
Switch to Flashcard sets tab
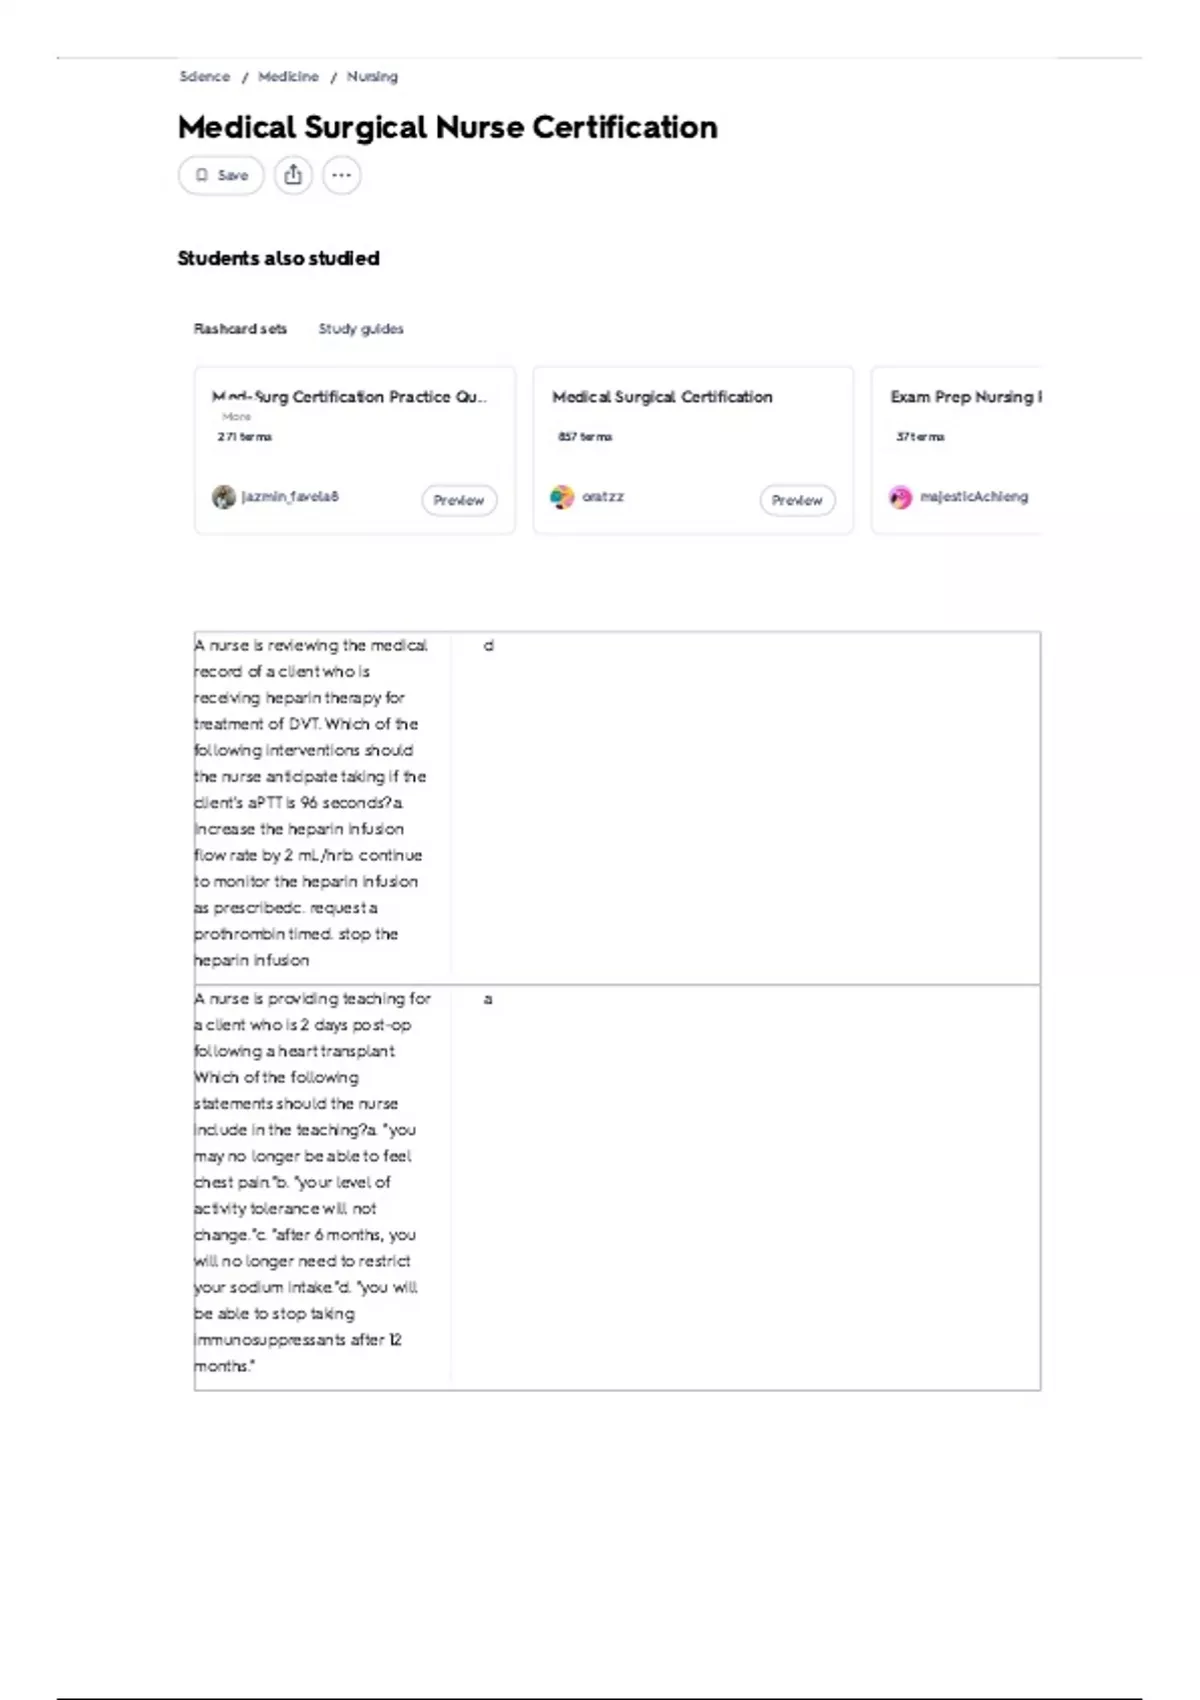pyautogui.click(x=240, y=329)
